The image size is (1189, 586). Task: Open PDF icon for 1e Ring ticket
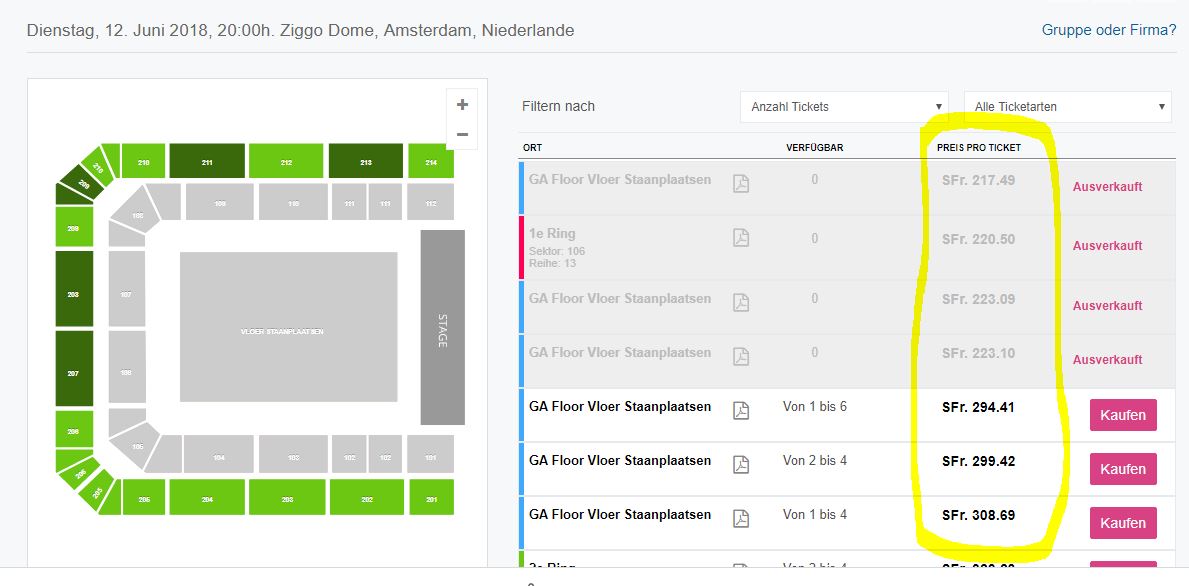pos(741,238)
